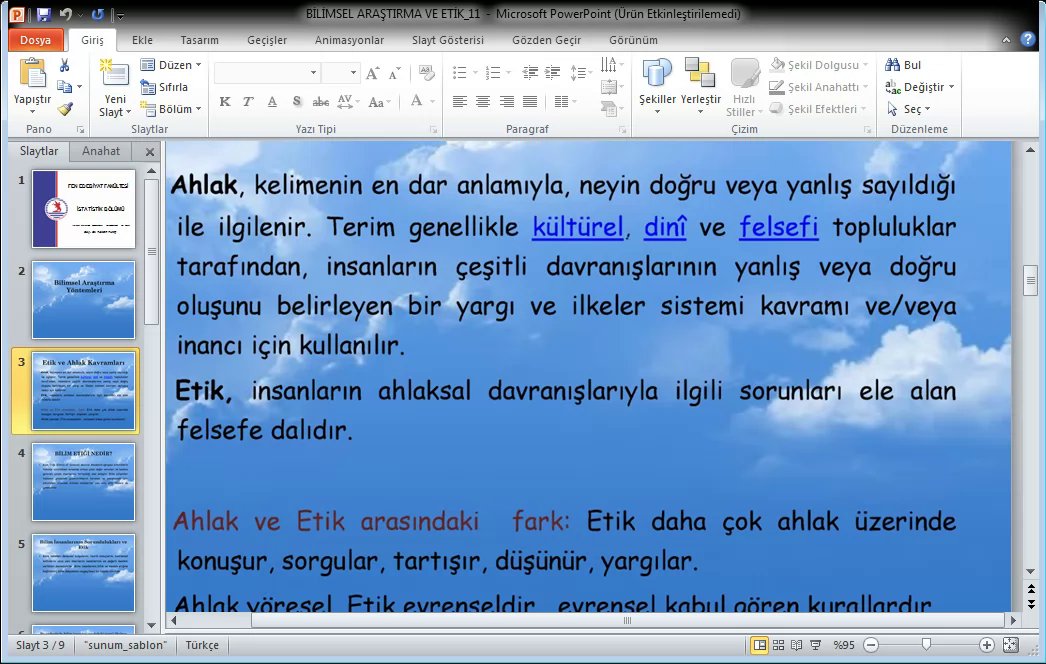Select slide 2 thumbnail Bilimsel Araştırma Yöntemleri
Viewport: 1046px width, 664px height.
83,300
